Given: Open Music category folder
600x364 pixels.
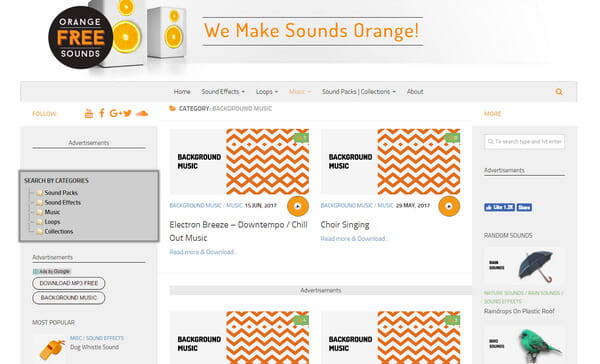Looking at the screenshot, I should click(52, 212).
